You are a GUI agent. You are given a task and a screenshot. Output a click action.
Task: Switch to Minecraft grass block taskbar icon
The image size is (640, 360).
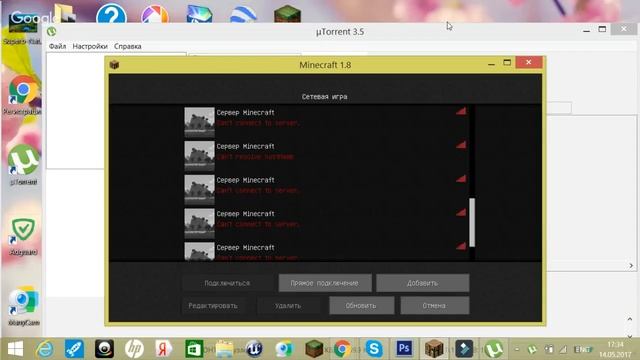314,349
